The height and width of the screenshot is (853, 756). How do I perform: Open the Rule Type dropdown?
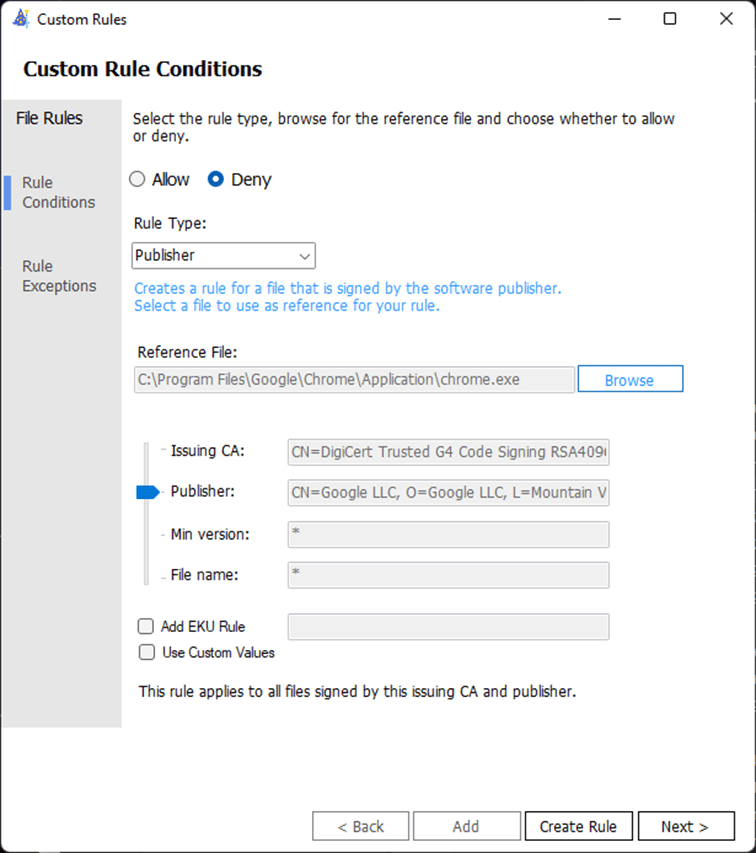(224, 255)
